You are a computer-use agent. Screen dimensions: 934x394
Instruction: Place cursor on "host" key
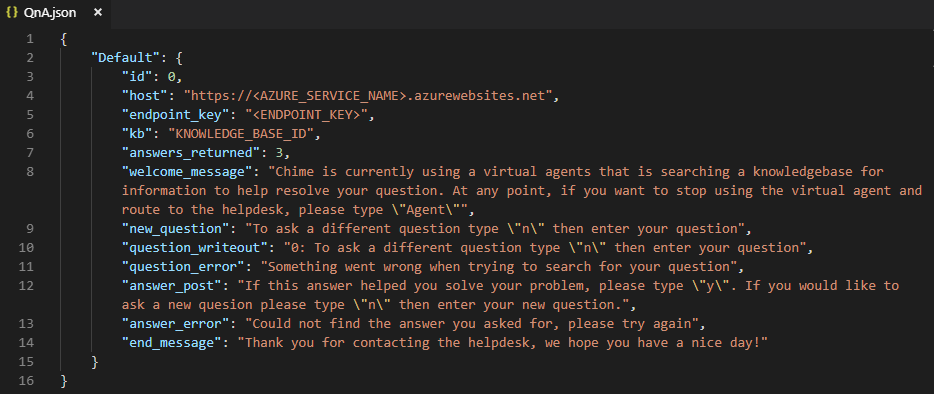[x=145, y=95]
